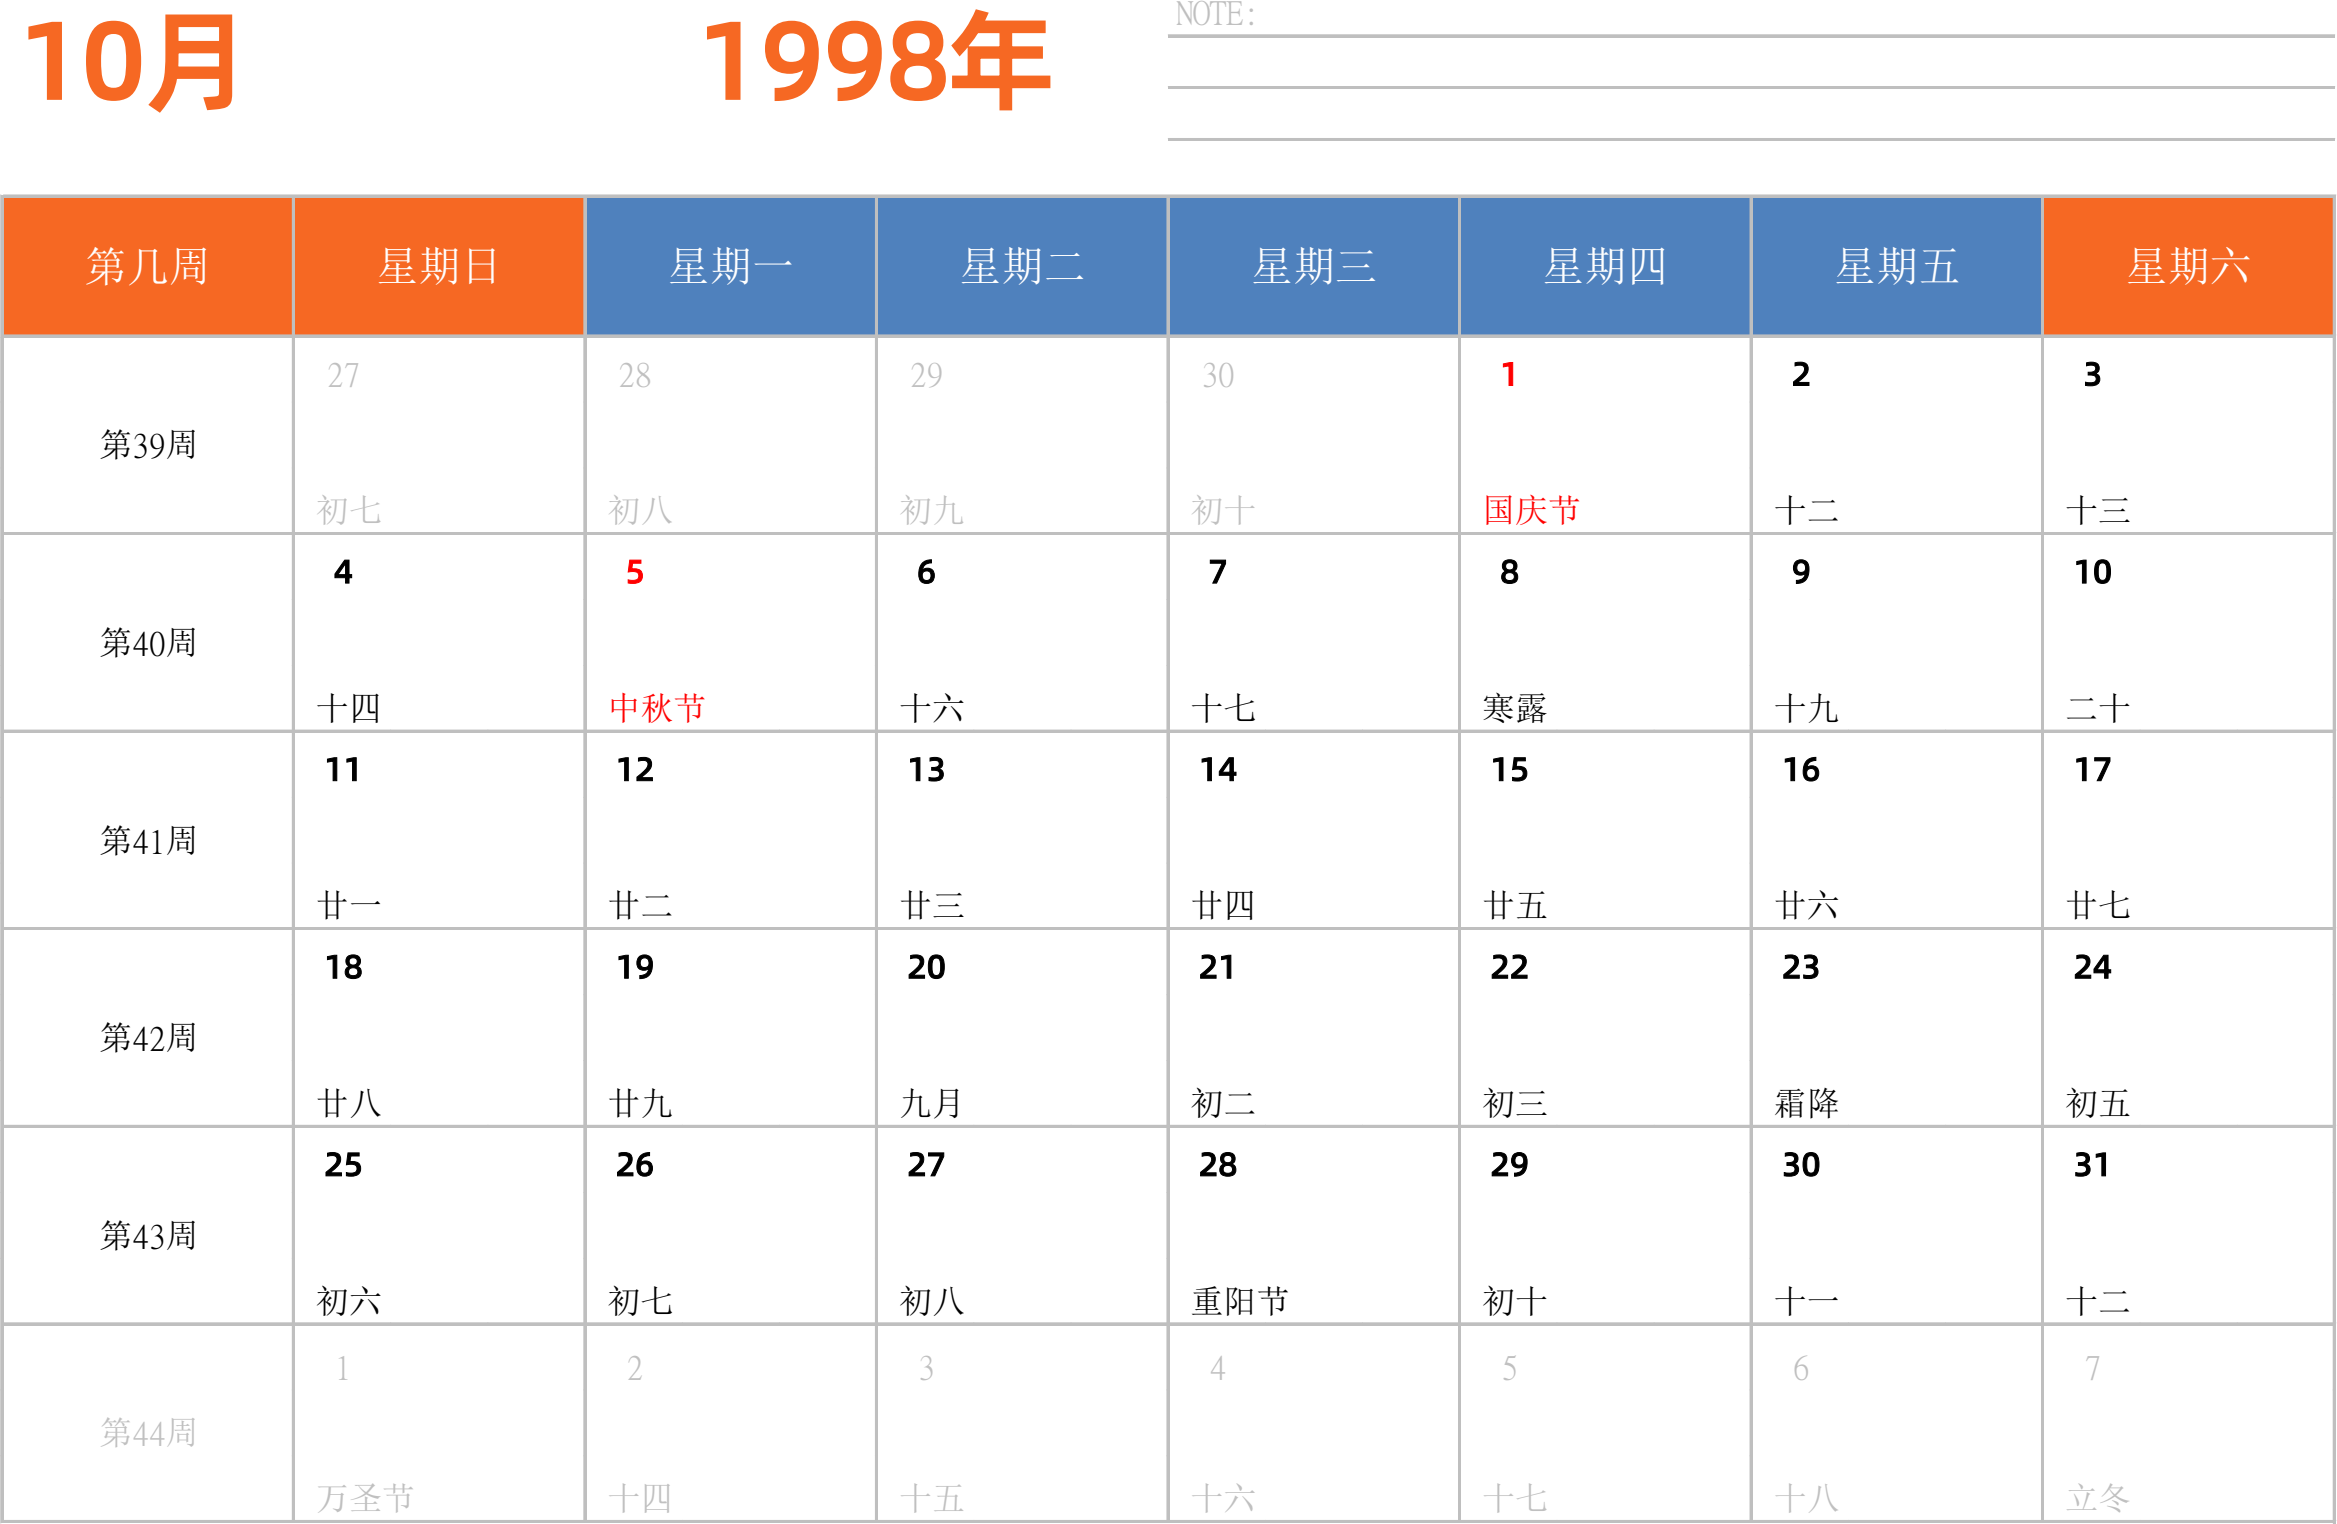Click date 14 in the Wednesday column
The image size is (2337, 1524).
point(1218,770)
